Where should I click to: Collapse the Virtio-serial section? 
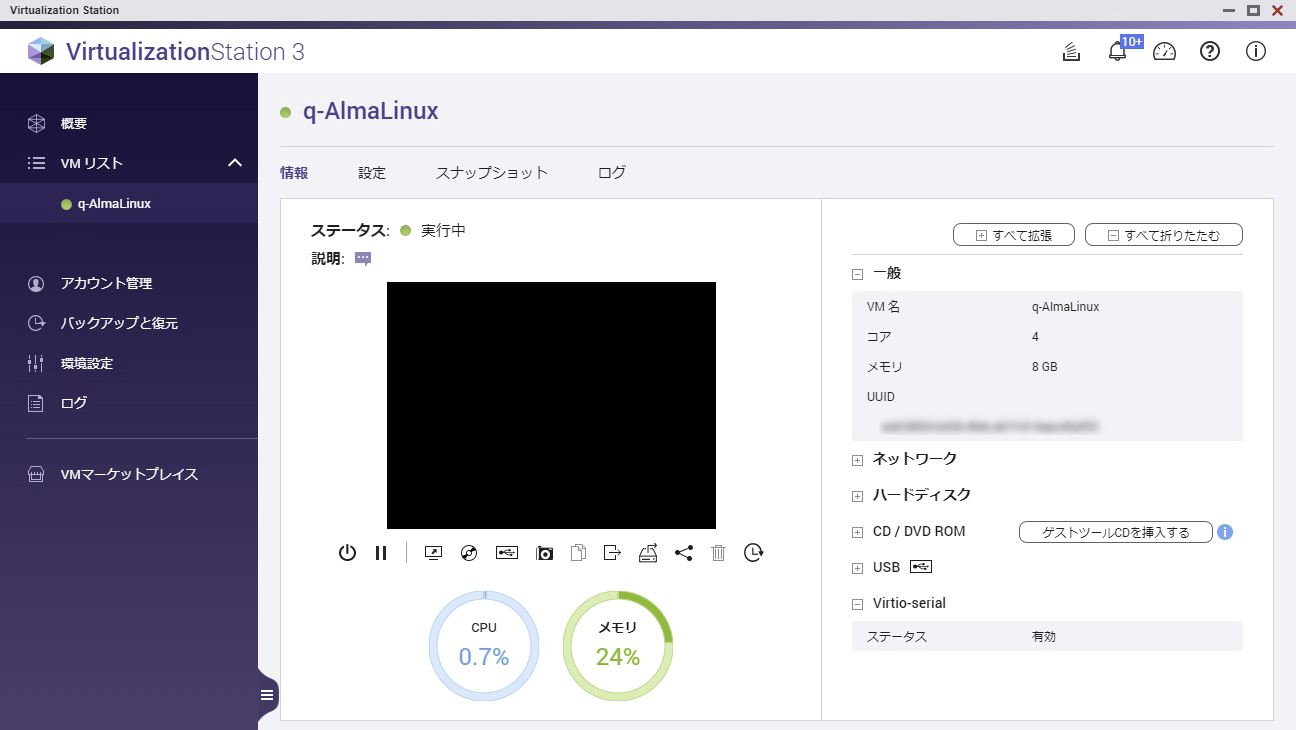(x=857, y=604)
